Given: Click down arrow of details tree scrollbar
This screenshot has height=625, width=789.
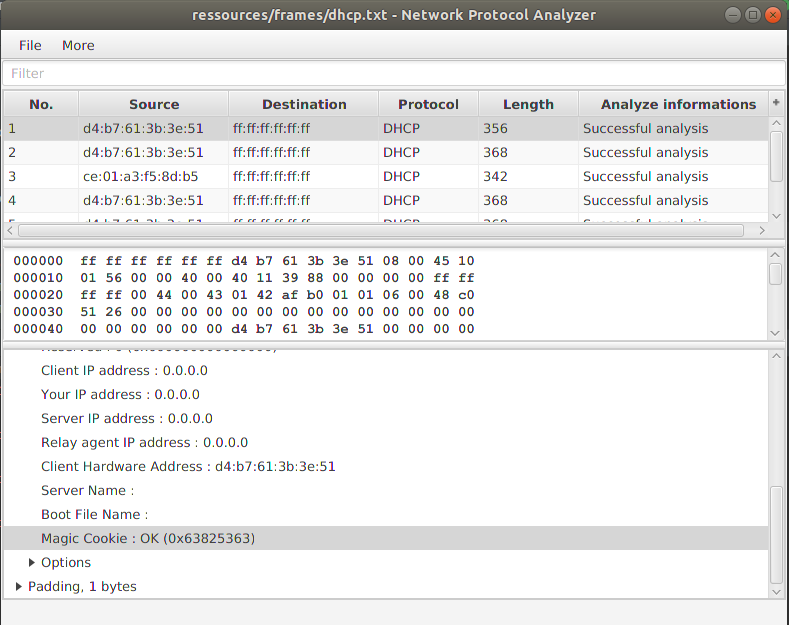Looking at the screenshot, I should pos(776,592).
